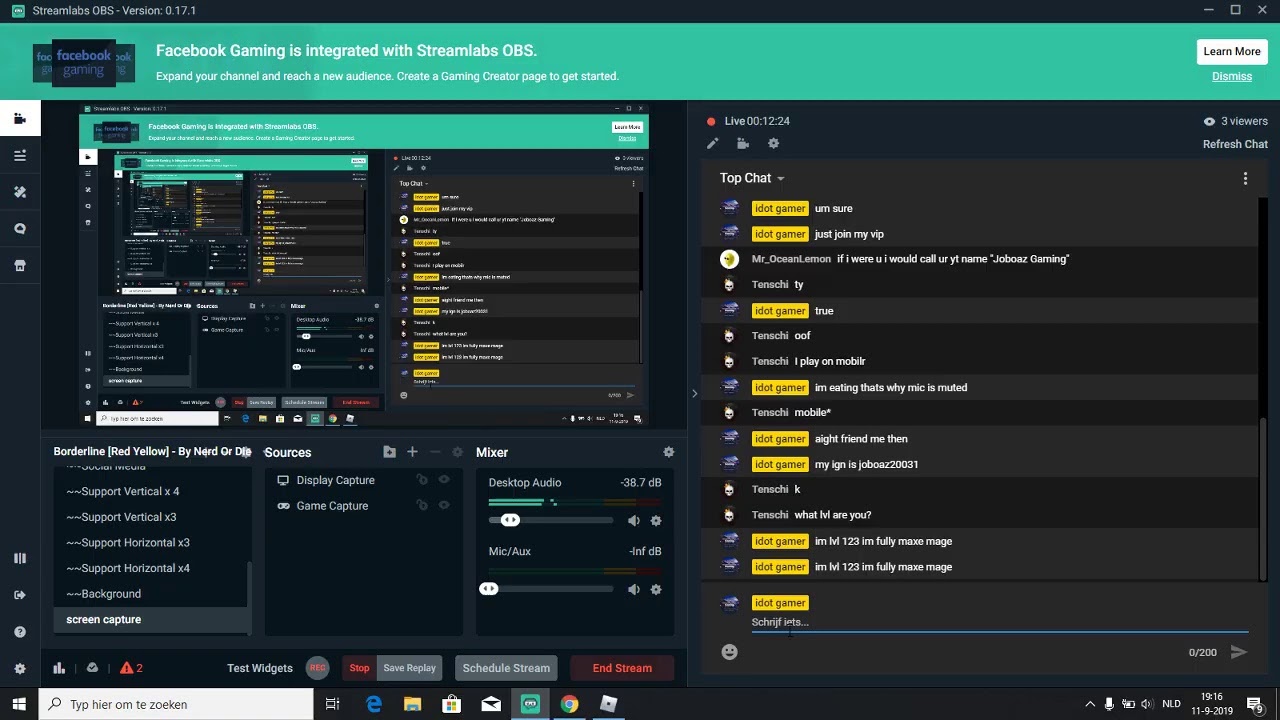Click Save Replay button
The width and height of the screenshot is (1280, 720).
pyautogui.click(x=409, y=668)
